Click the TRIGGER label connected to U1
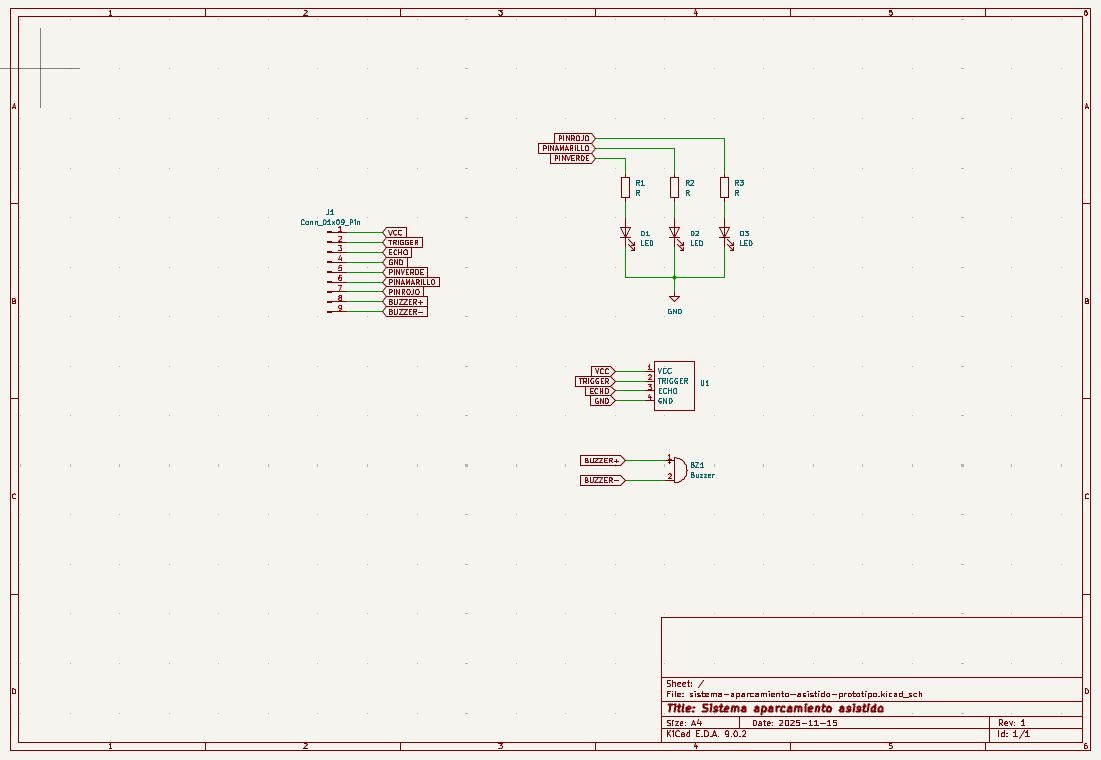Screen dimensions: 1101x760 click(594, 381)
